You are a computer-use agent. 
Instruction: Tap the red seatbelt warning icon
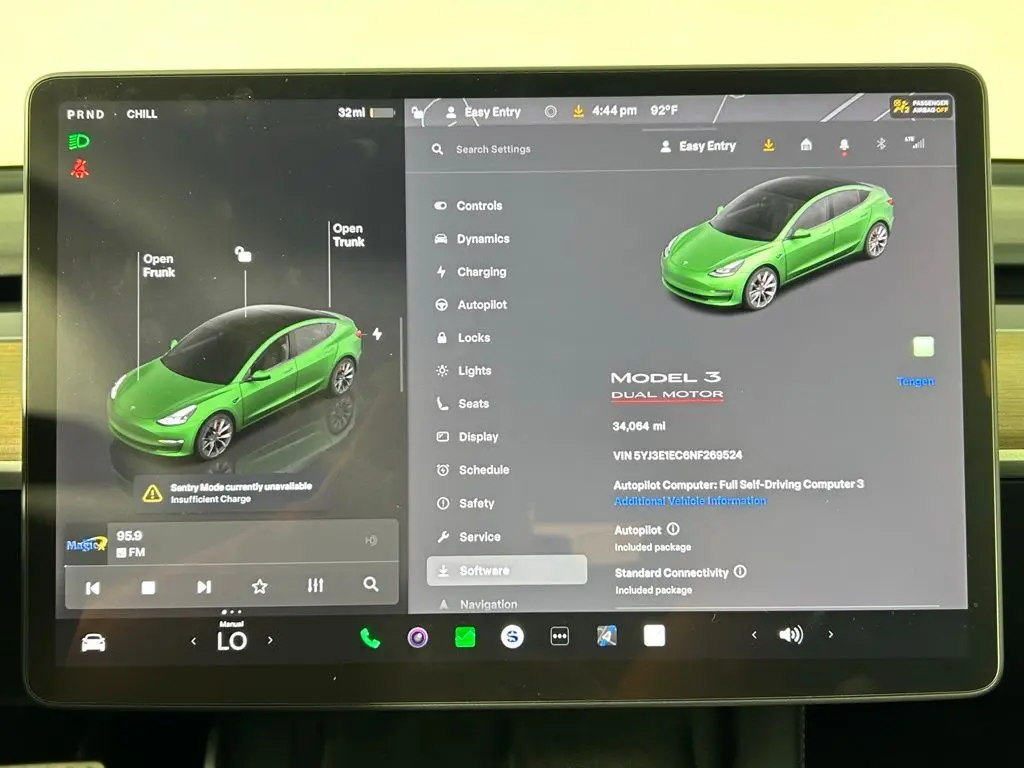click(x=80, y=168)
